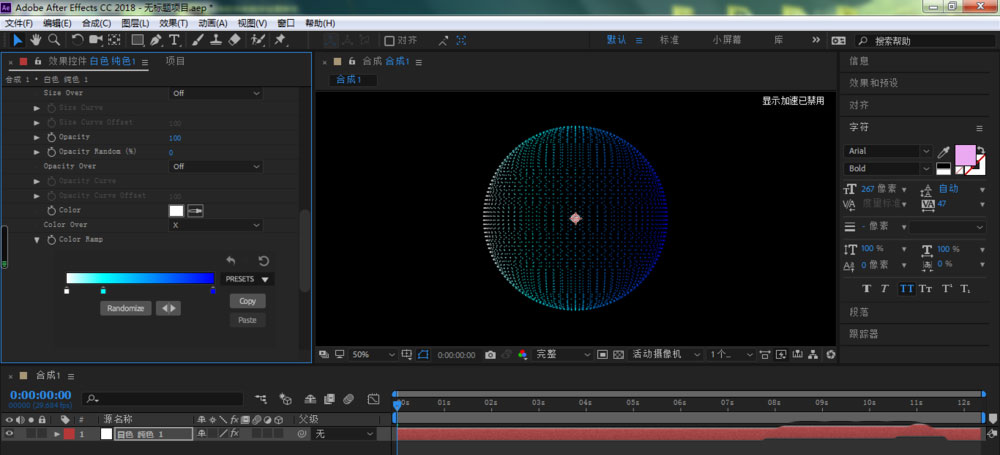Select the Horizontal Type tool
The height and width of the screenshot is (455, 1000).
tap(174, 40)
